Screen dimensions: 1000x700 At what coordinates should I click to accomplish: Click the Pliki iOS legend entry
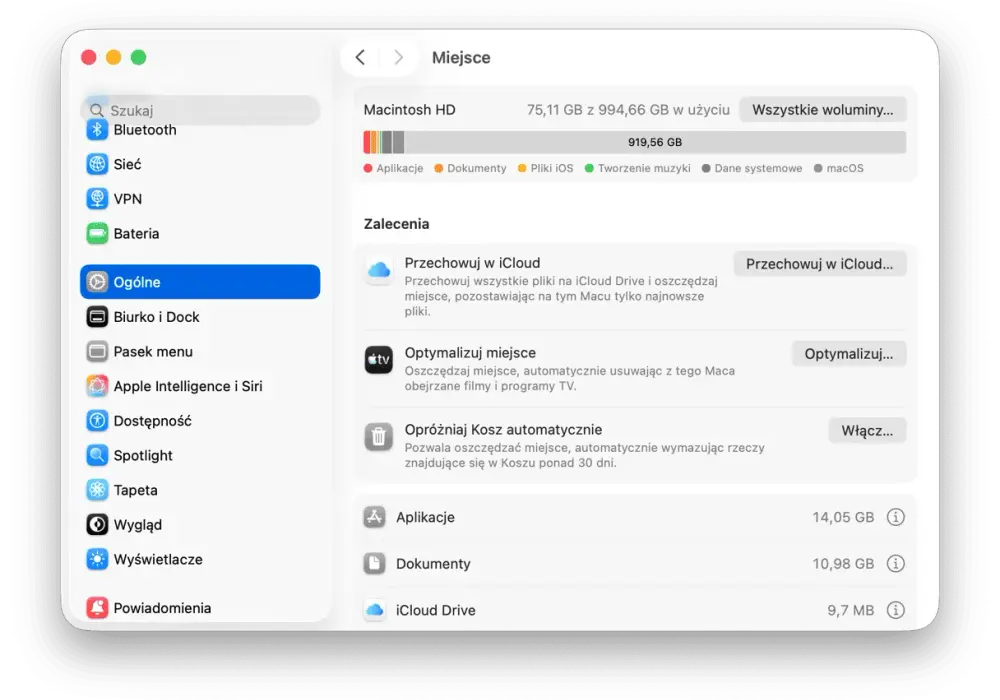click(x=546, y=168)
